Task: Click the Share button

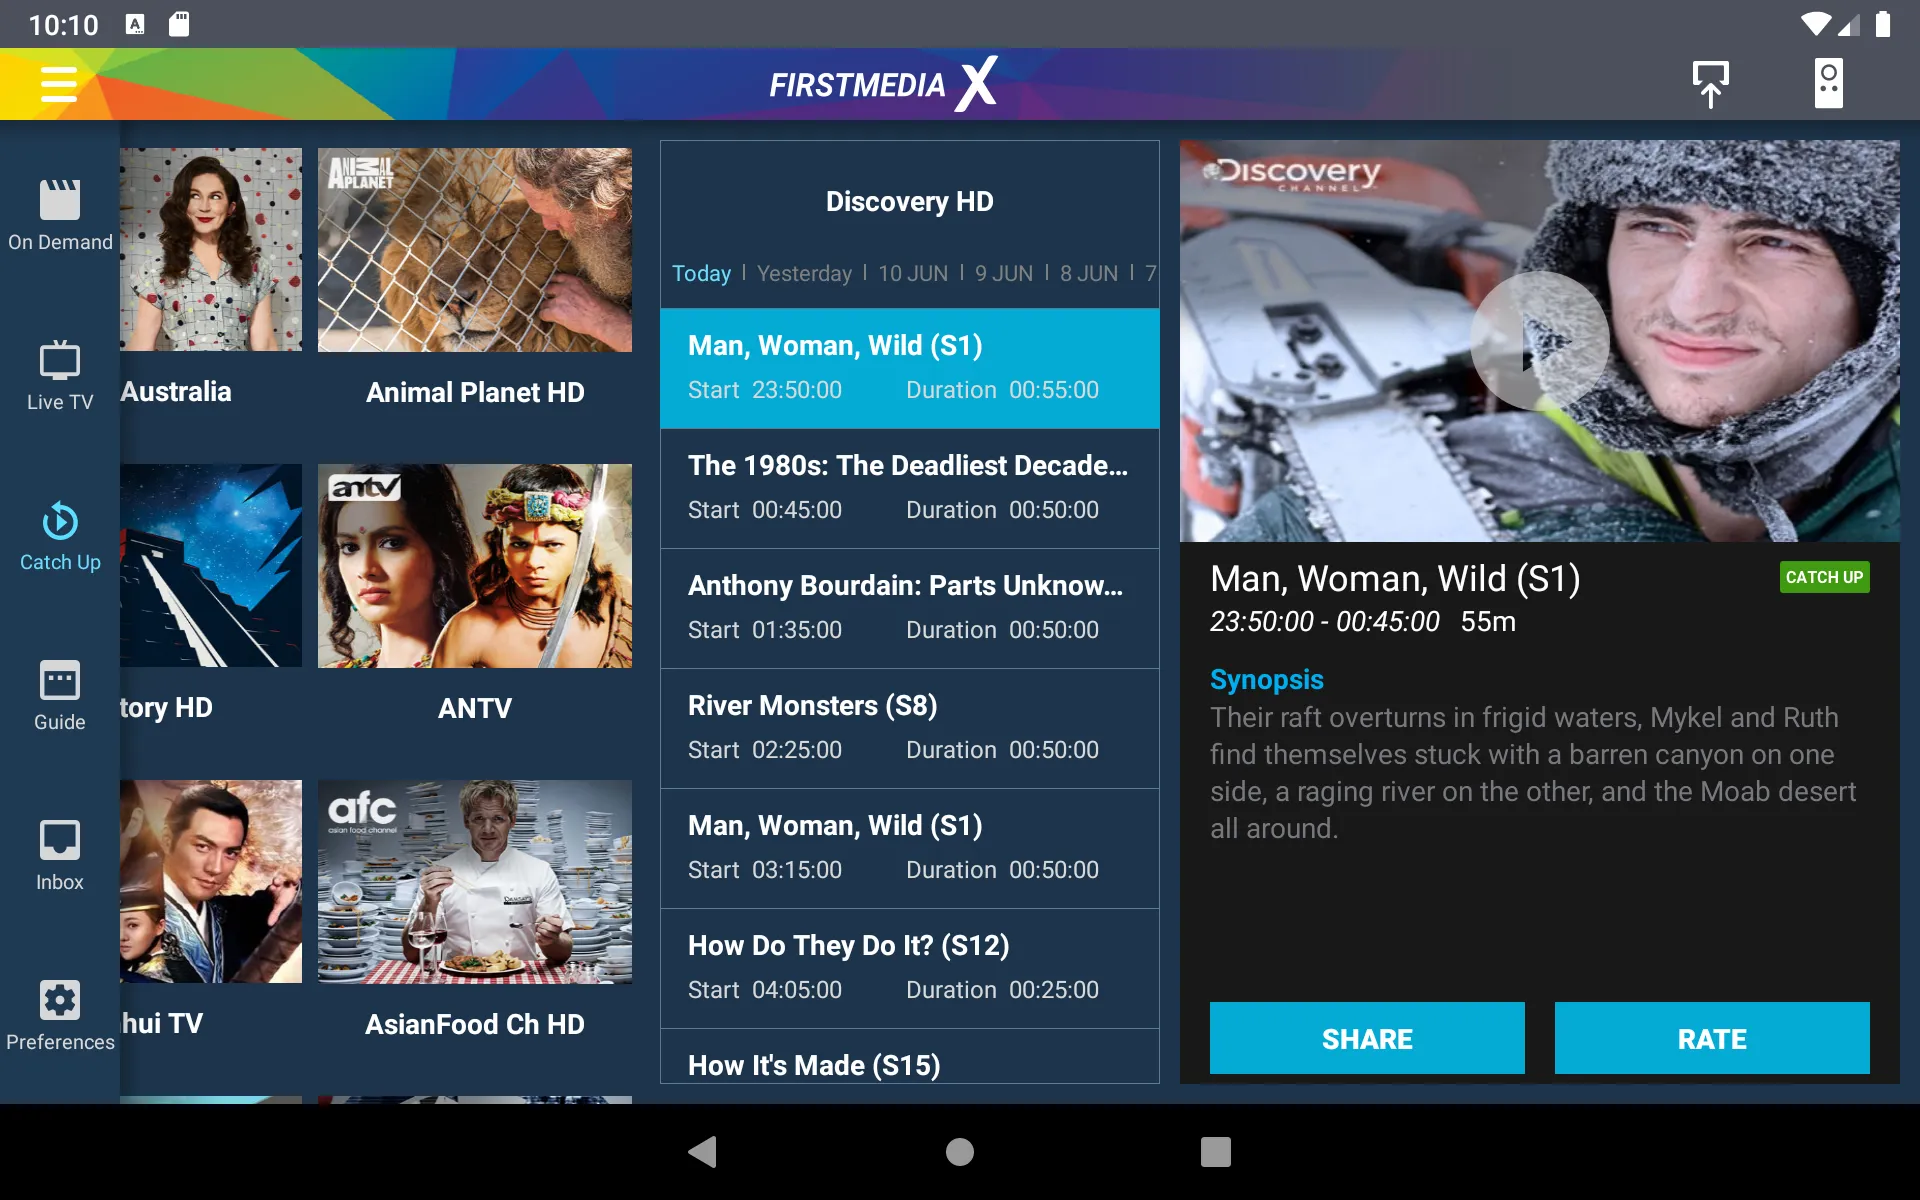Action: [x=1366, y=1038]
